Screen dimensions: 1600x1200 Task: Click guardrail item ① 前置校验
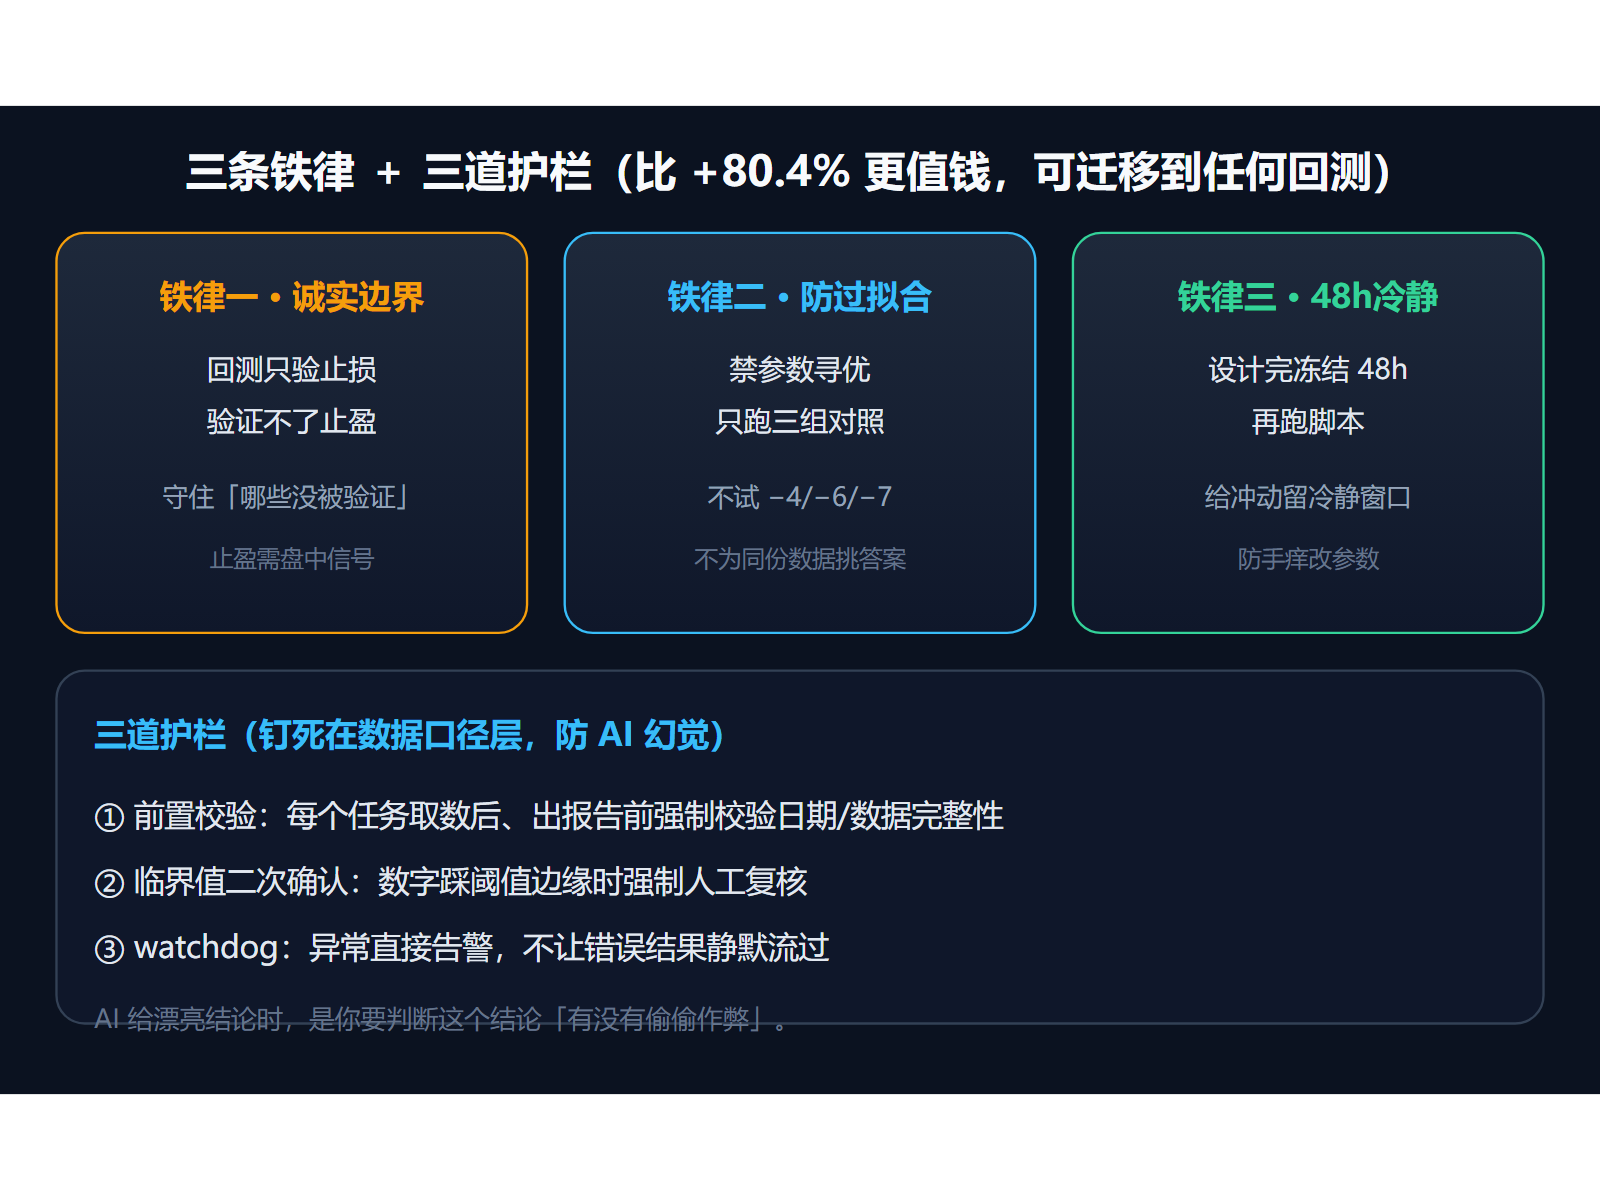click(548, 816)
